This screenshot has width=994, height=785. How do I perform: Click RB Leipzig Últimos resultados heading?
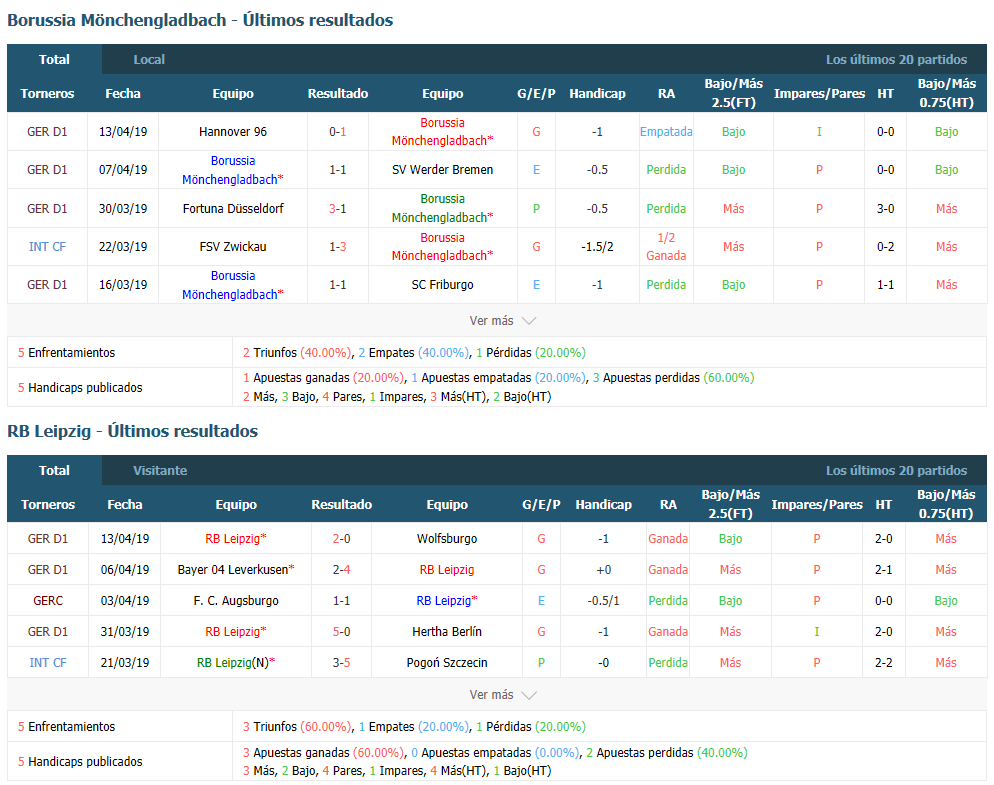132,431
